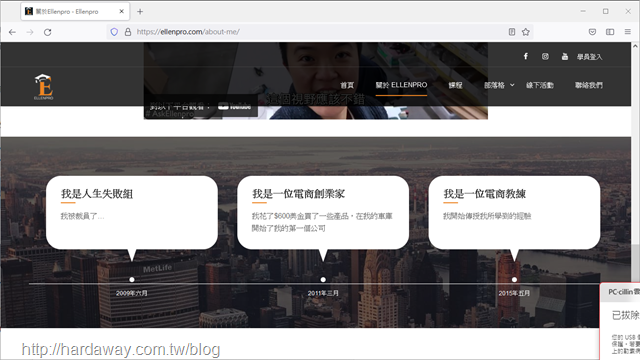Click the 2011年三月 timeline dot

(323, 280)
